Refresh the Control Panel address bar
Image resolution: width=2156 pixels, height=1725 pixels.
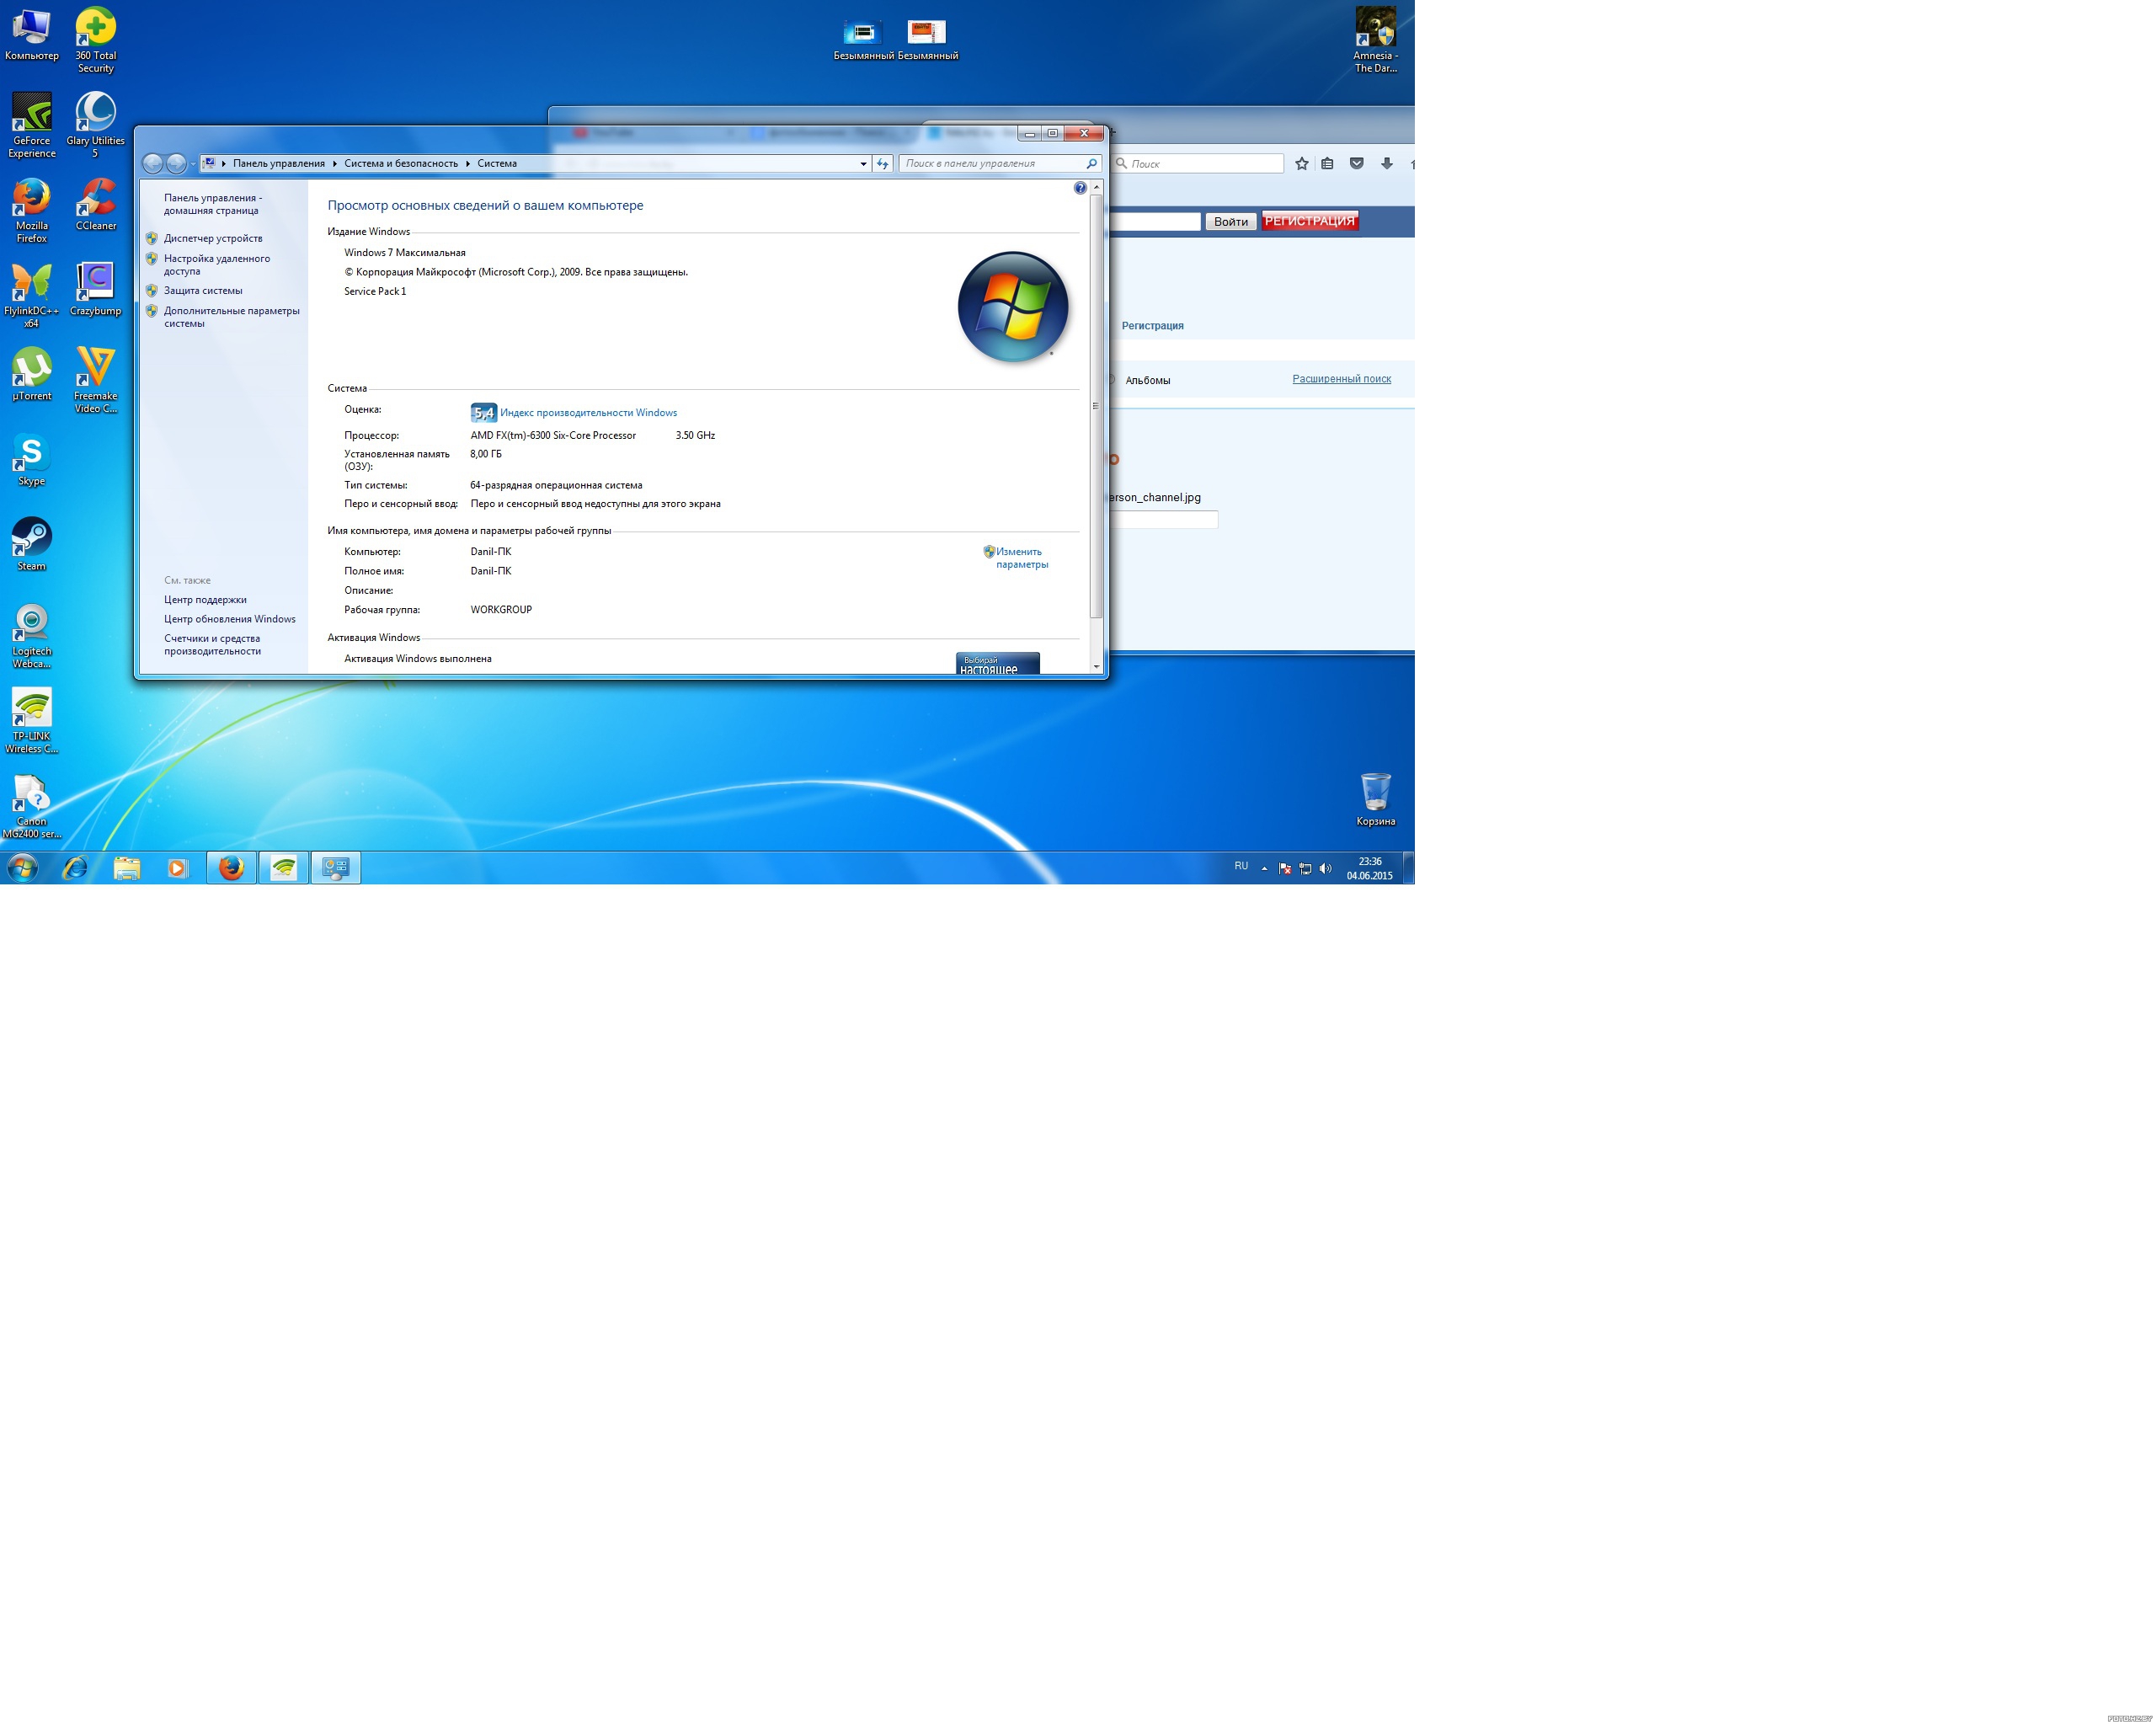click(x=882, y=163)
